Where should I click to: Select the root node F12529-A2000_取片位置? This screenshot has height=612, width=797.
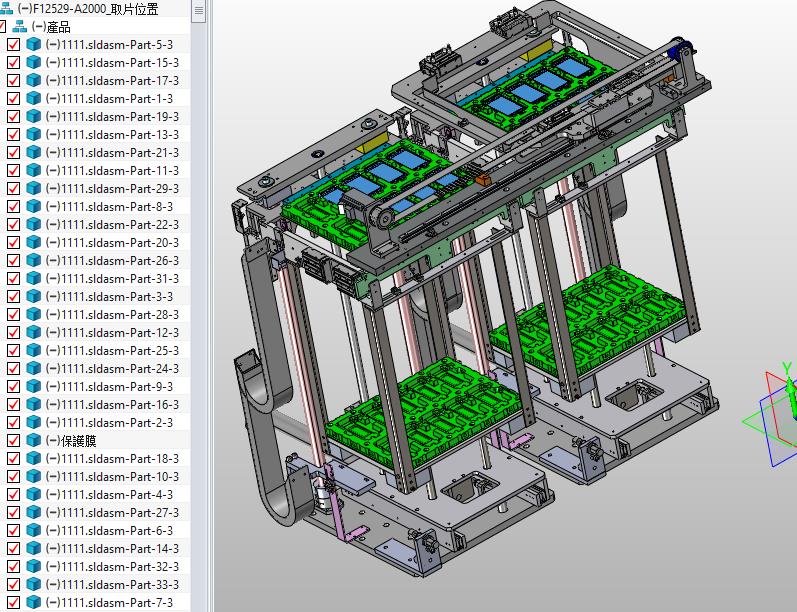[x=87, y=9]
